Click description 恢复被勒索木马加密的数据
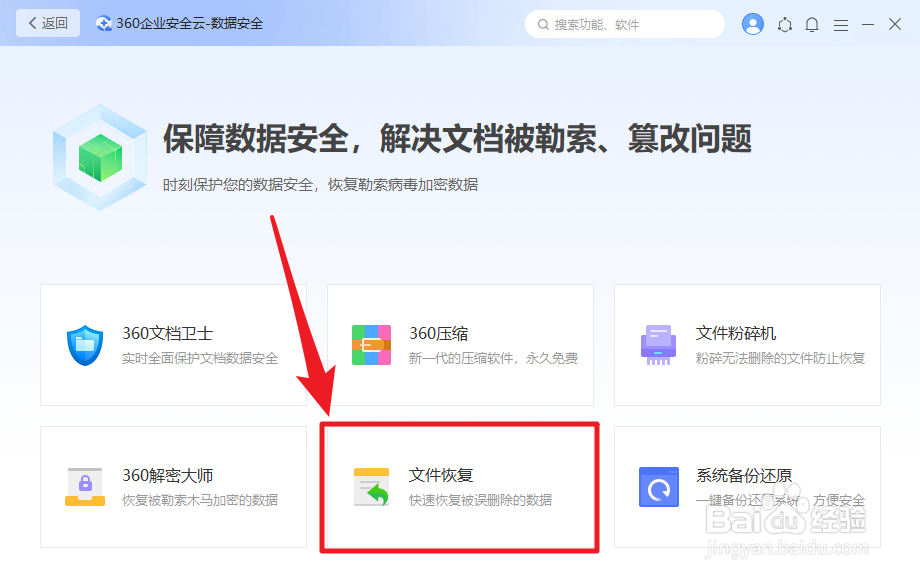920x580 pixels. pyautogui.click(x=199, y=500)
